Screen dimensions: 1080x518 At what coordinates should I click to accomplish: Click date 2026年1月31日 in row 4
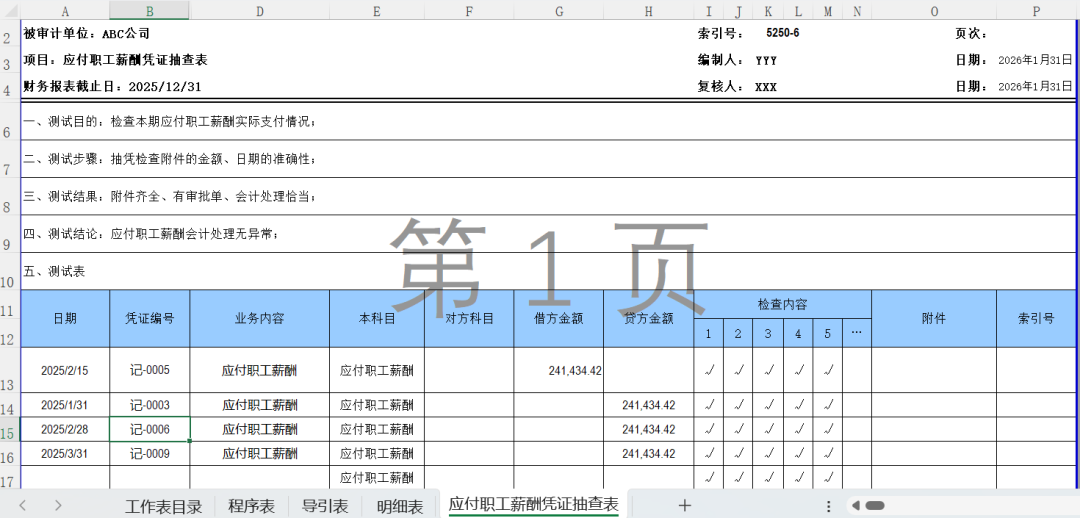pyautogui.click(x=1035, y=87)
